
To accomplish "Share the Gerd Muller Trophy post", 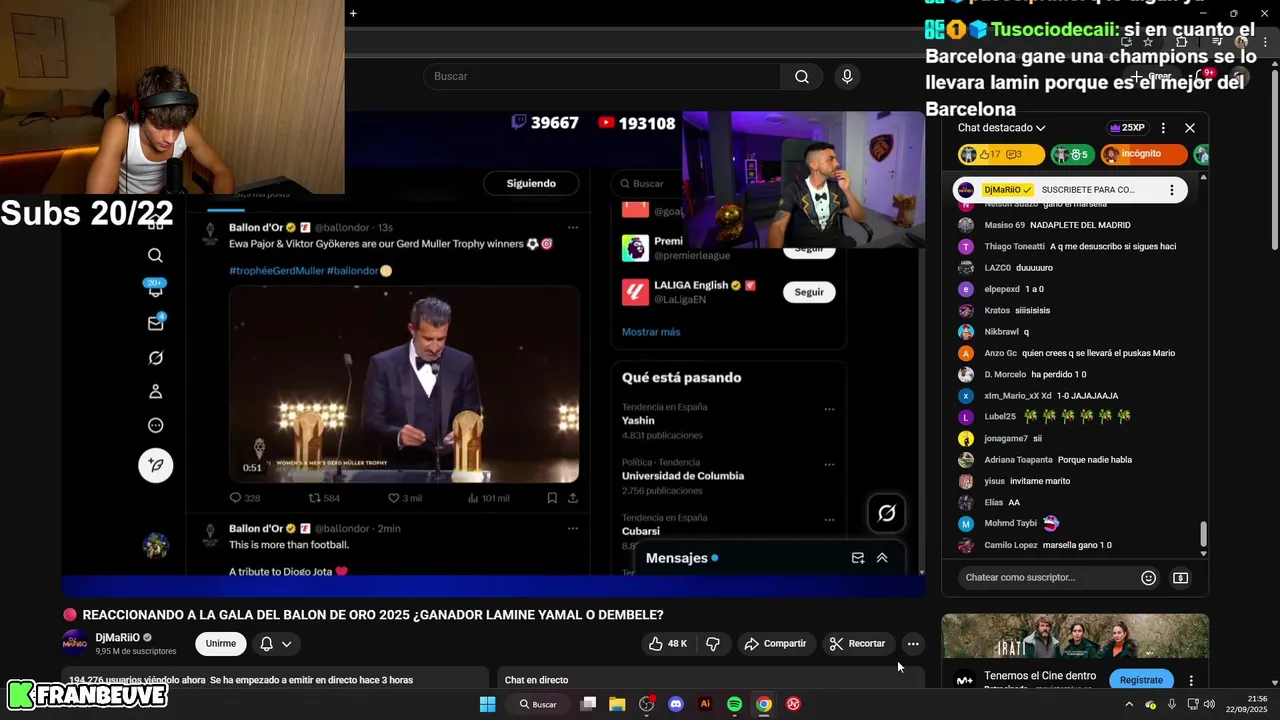I will click(x=573, y=498).
